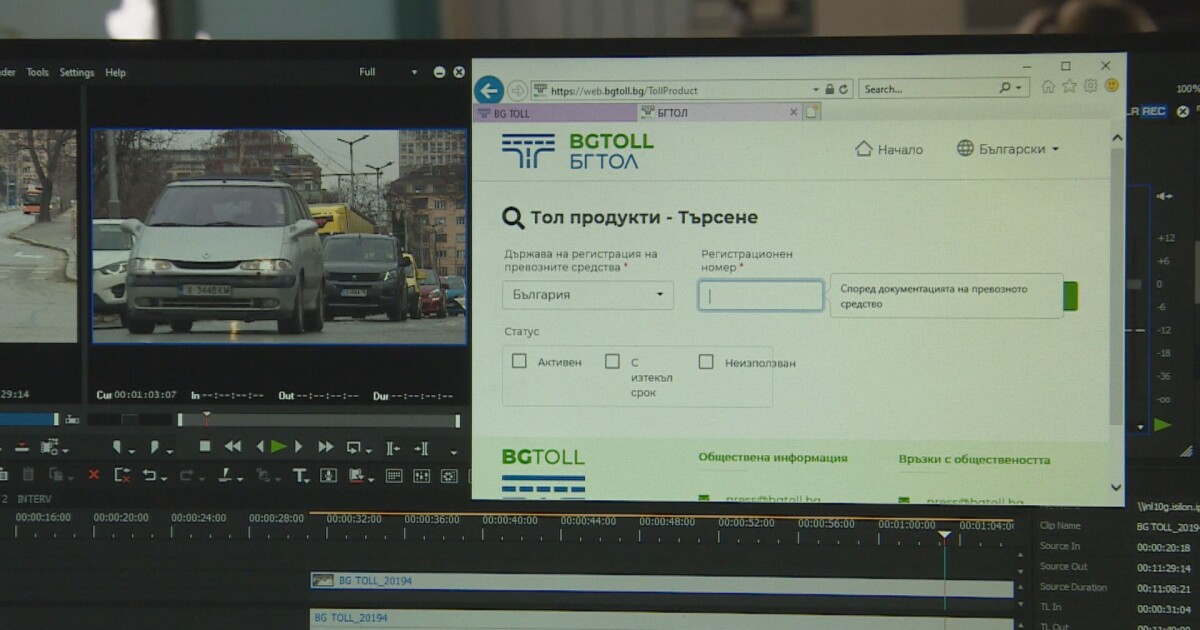The width and height of the screenshot is (1200, 630).
Task: Expand the Български language dropdown
Action: click(x=1007, y=149)
